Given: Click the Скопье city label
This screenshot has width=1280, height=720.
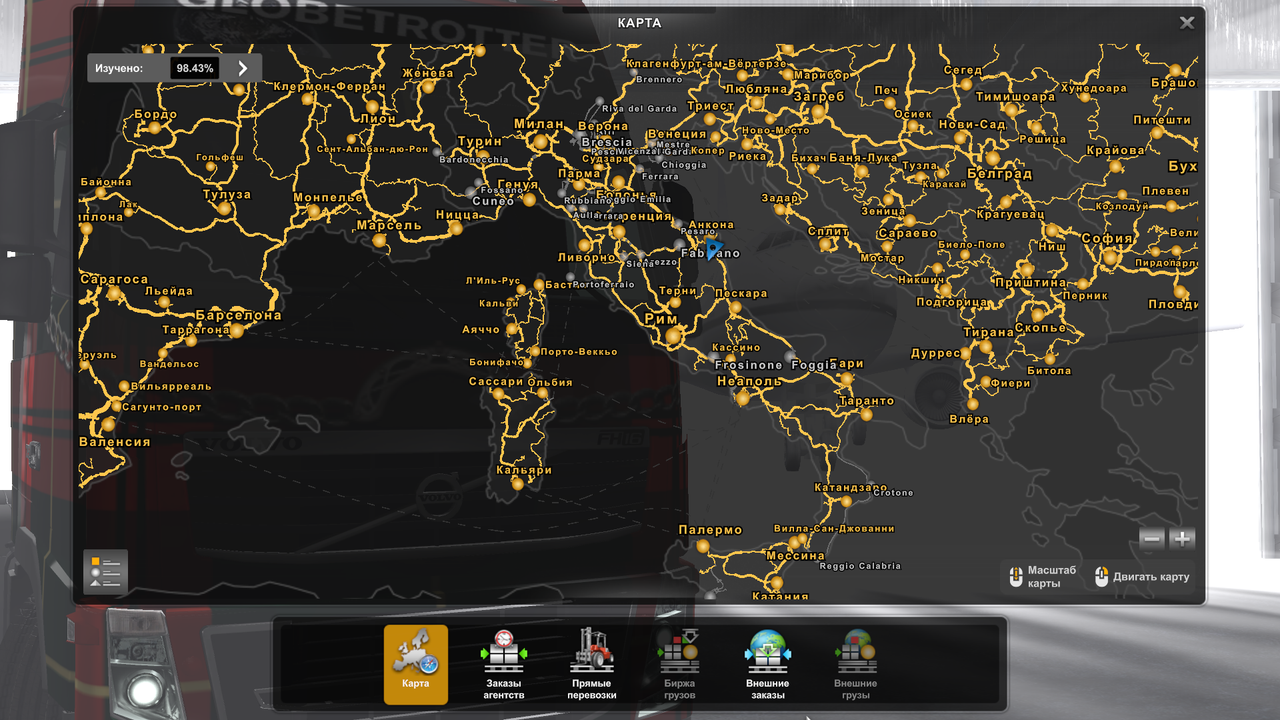Looking at the screenshot, I should [x=1040, y=328].
